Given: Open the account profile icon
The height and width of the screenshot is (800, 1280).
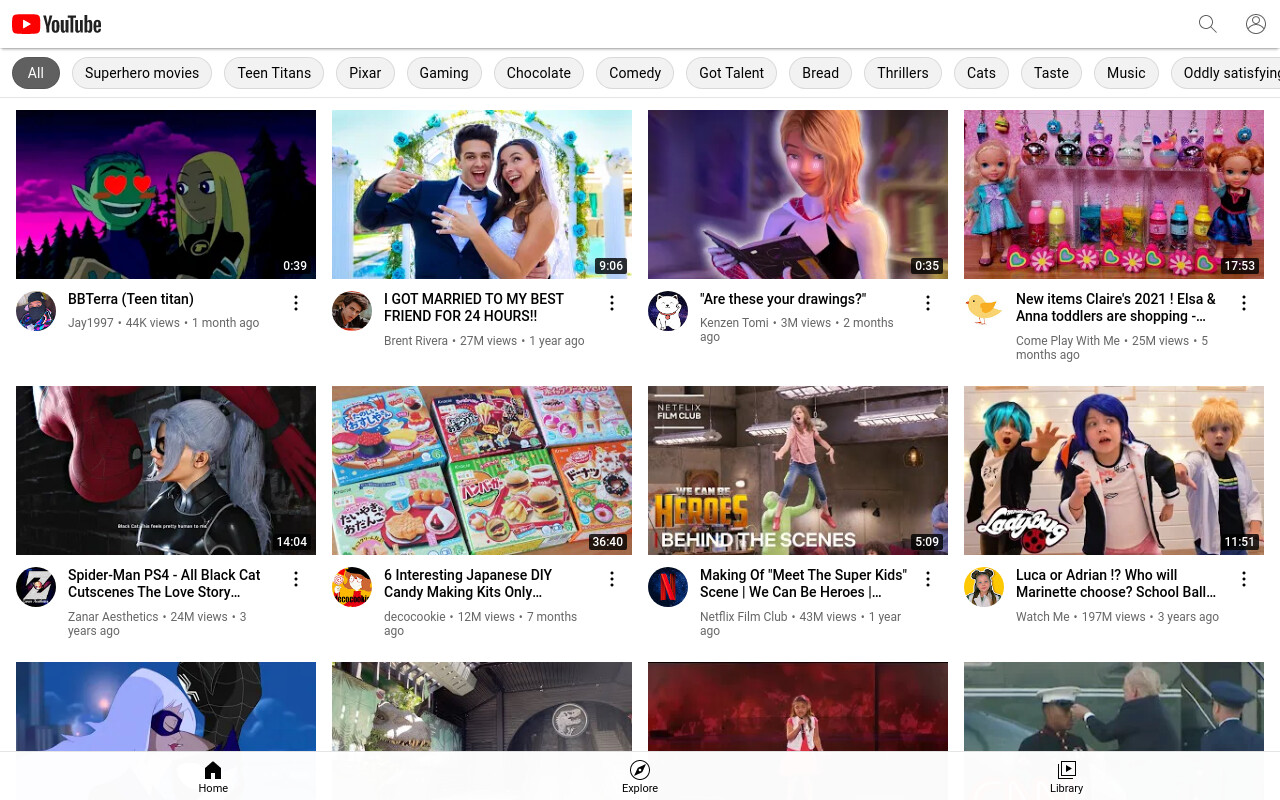Looking at the screenshot, I should tap(1256, 24).
